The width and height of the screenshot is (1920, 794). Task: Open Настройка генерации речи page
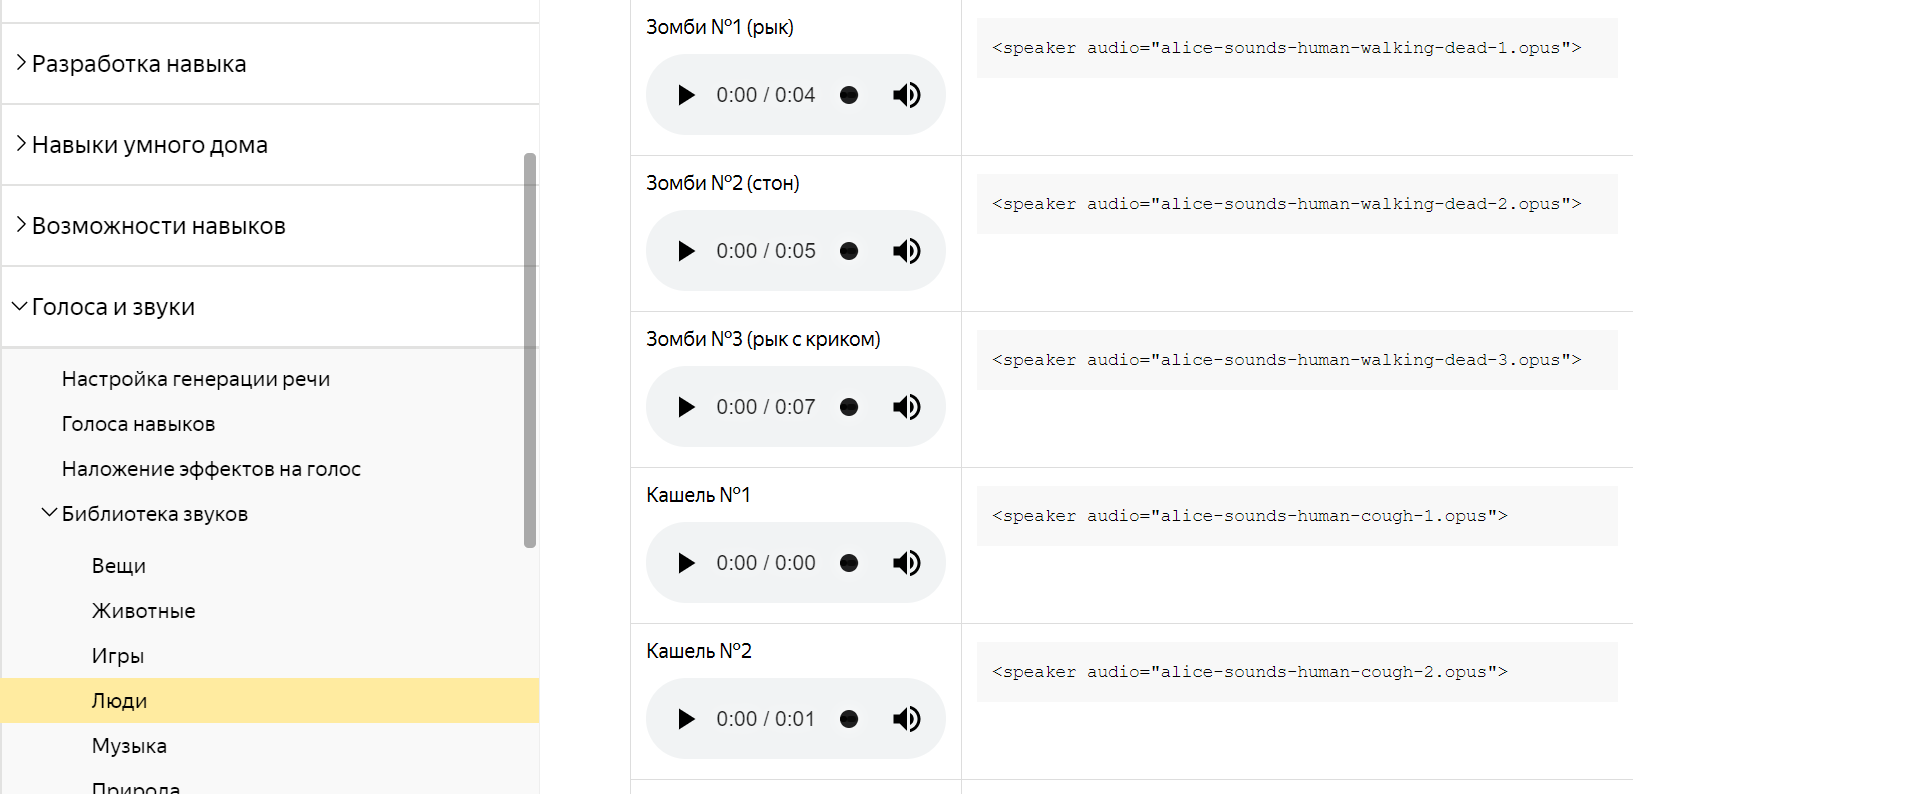[x=196, y=379]
